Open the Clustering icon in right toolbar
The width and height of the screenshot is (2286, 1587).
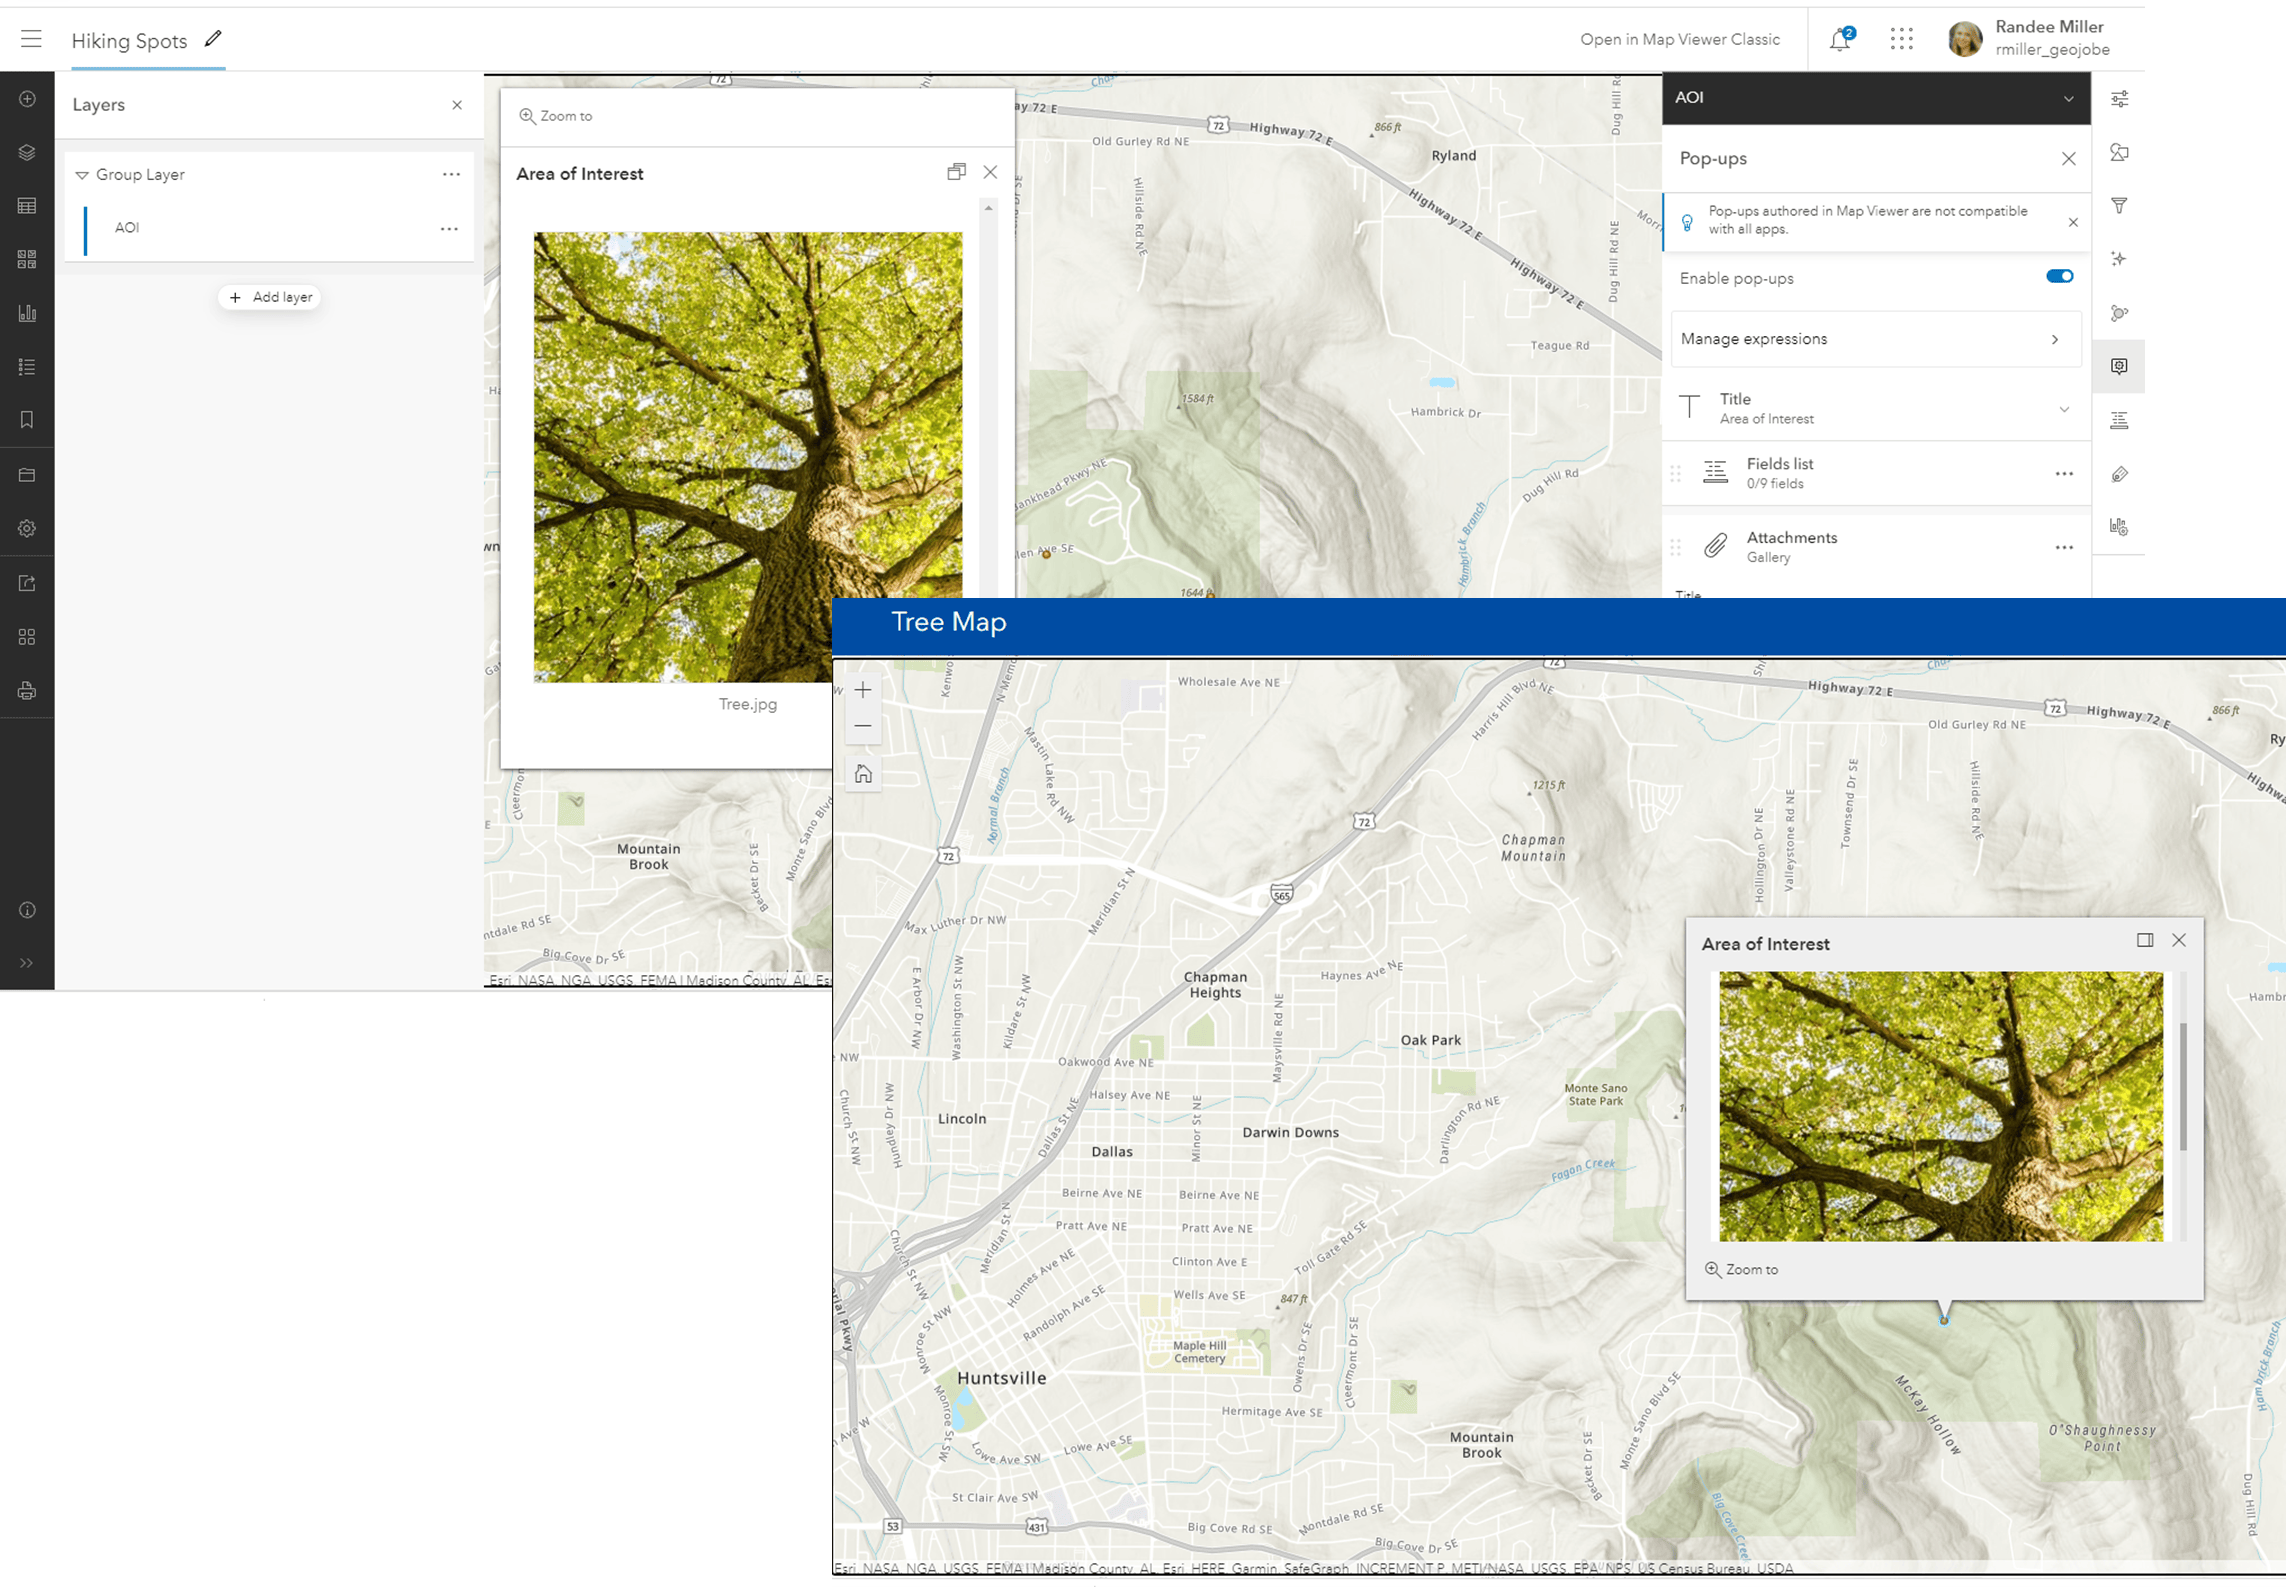(x=2119, y=313)
